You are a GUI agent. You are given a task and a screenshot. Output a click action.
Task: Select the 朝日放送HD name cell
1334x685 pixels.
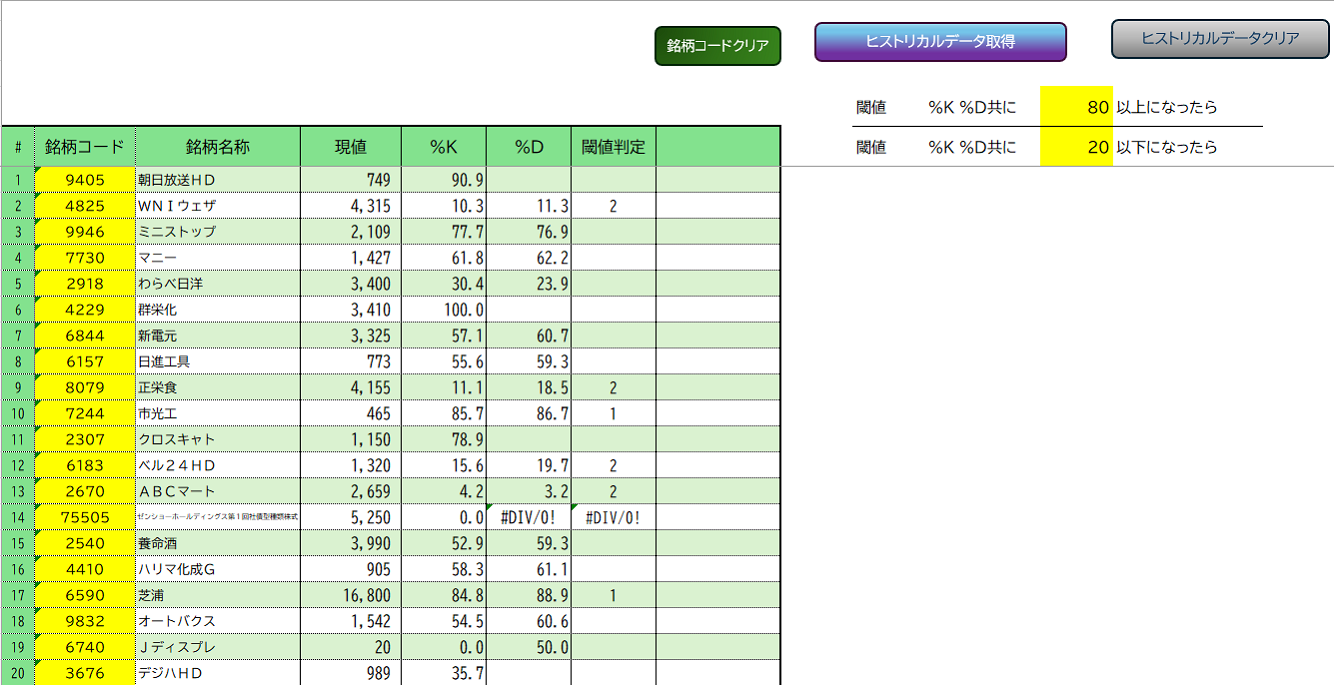(x=218, y=180)
